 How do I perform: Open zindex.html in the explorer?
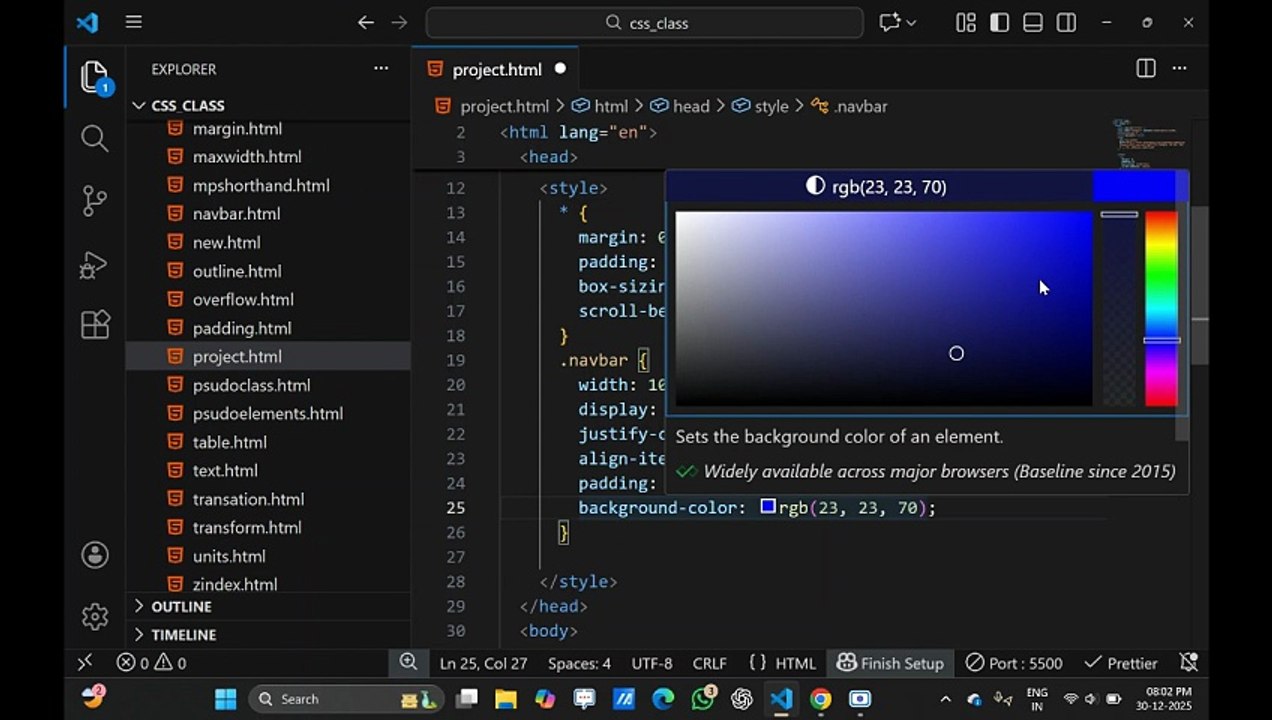click(x=235, y=584)
